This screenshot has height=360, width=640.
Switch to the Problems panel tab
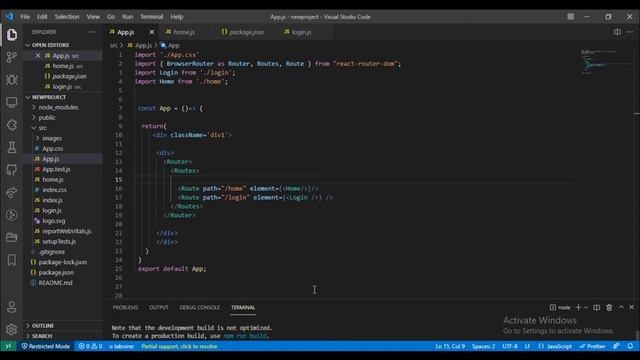point(125,307)
